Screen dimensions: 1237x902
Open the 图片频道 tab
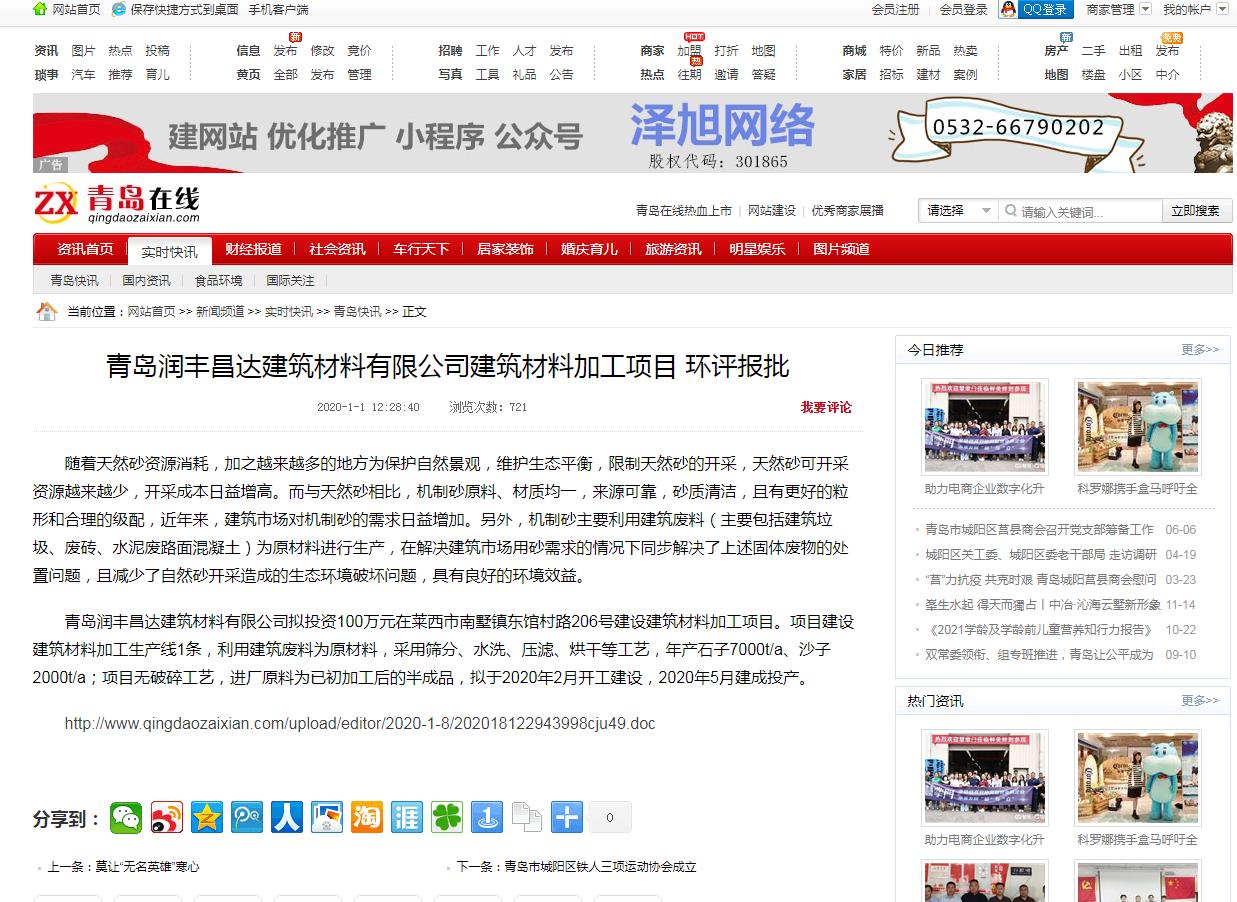(x=841, y=249)
